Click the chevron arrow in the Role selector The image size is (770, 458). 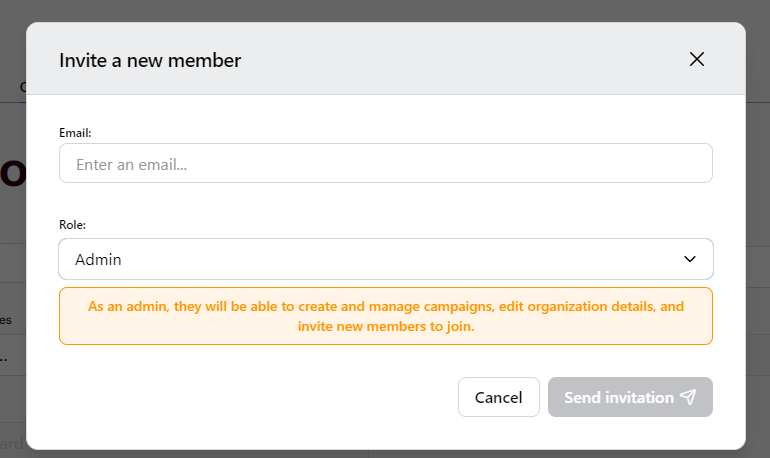[x=689, y=259]
